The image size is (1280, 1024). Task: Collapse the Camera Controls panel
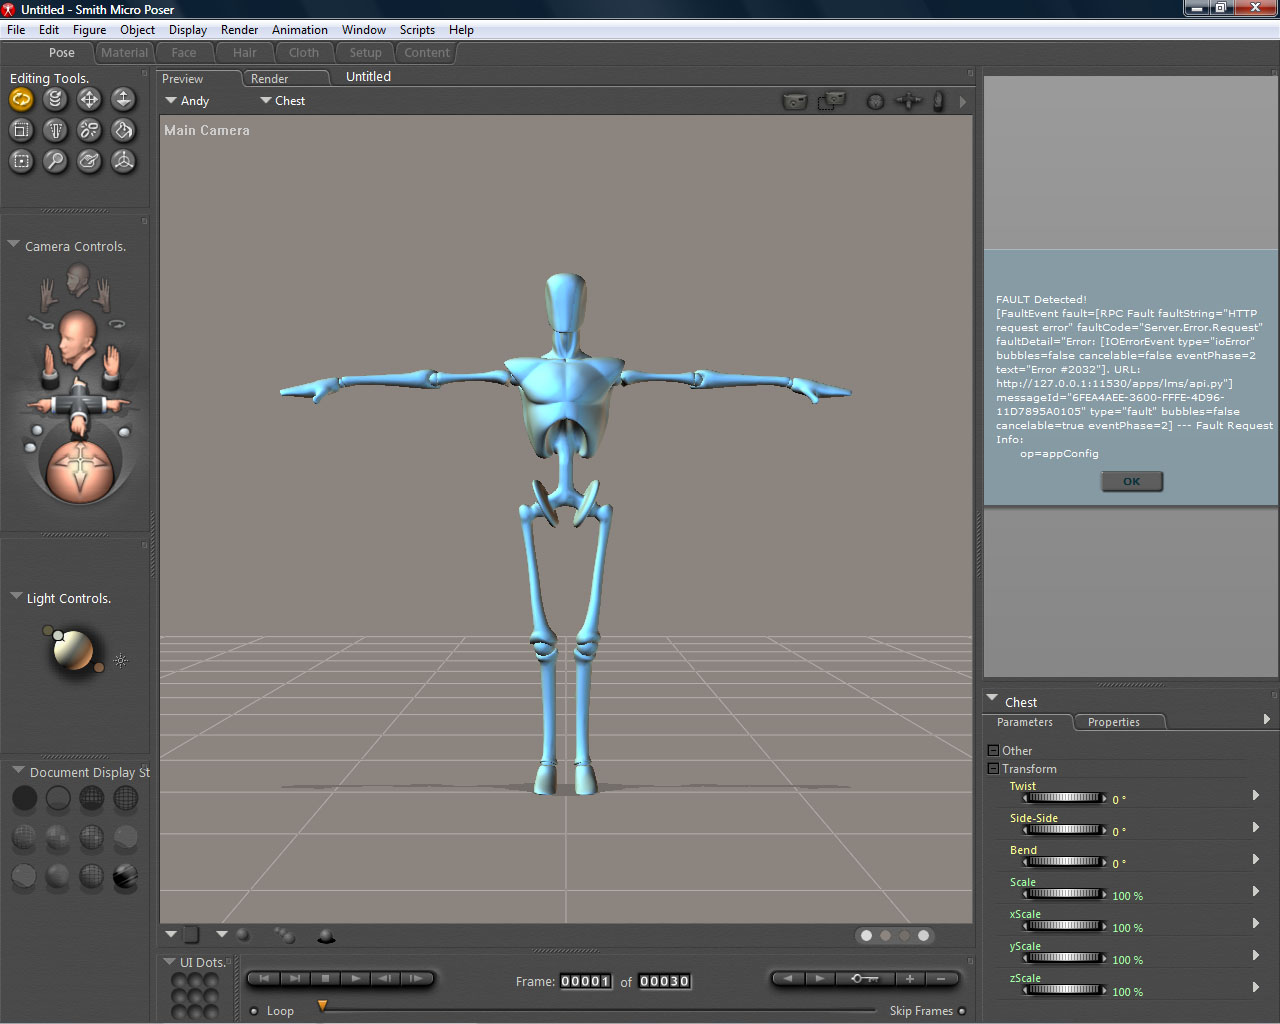coord(14,245)
